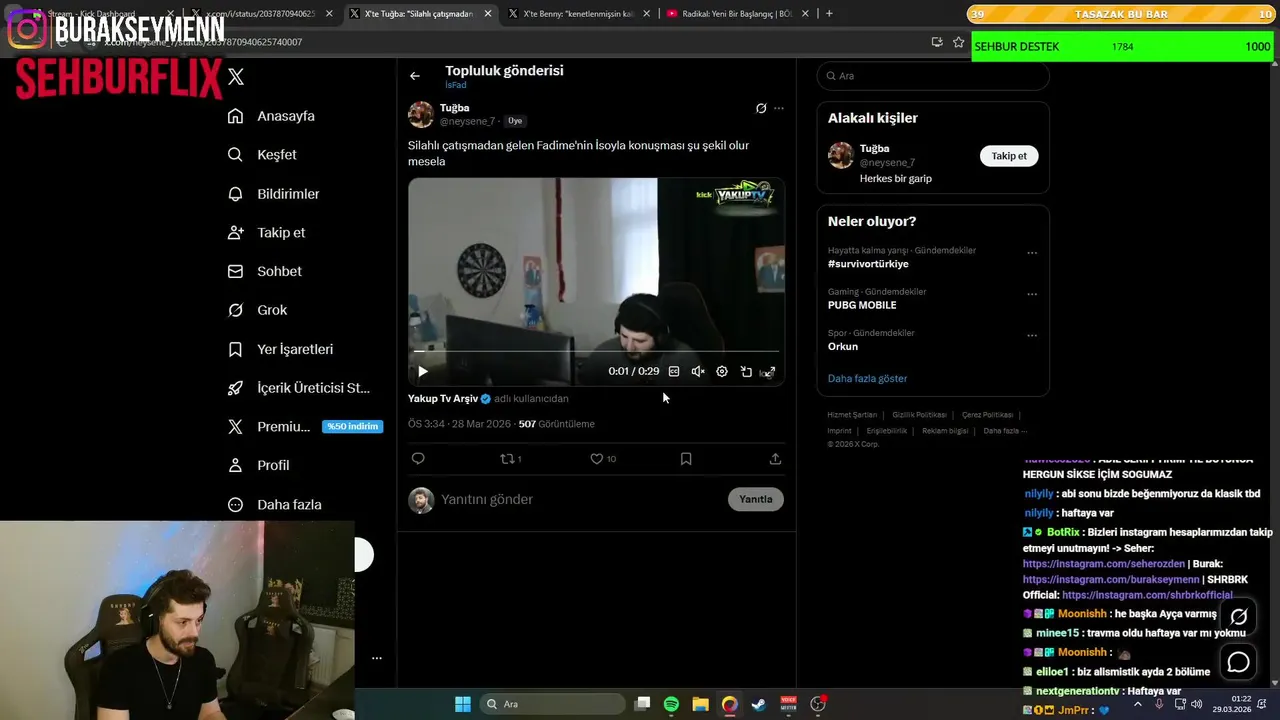The image size is (1280, 720).
Task: Open Keşfet explore page
Action: tap(262, 155)
